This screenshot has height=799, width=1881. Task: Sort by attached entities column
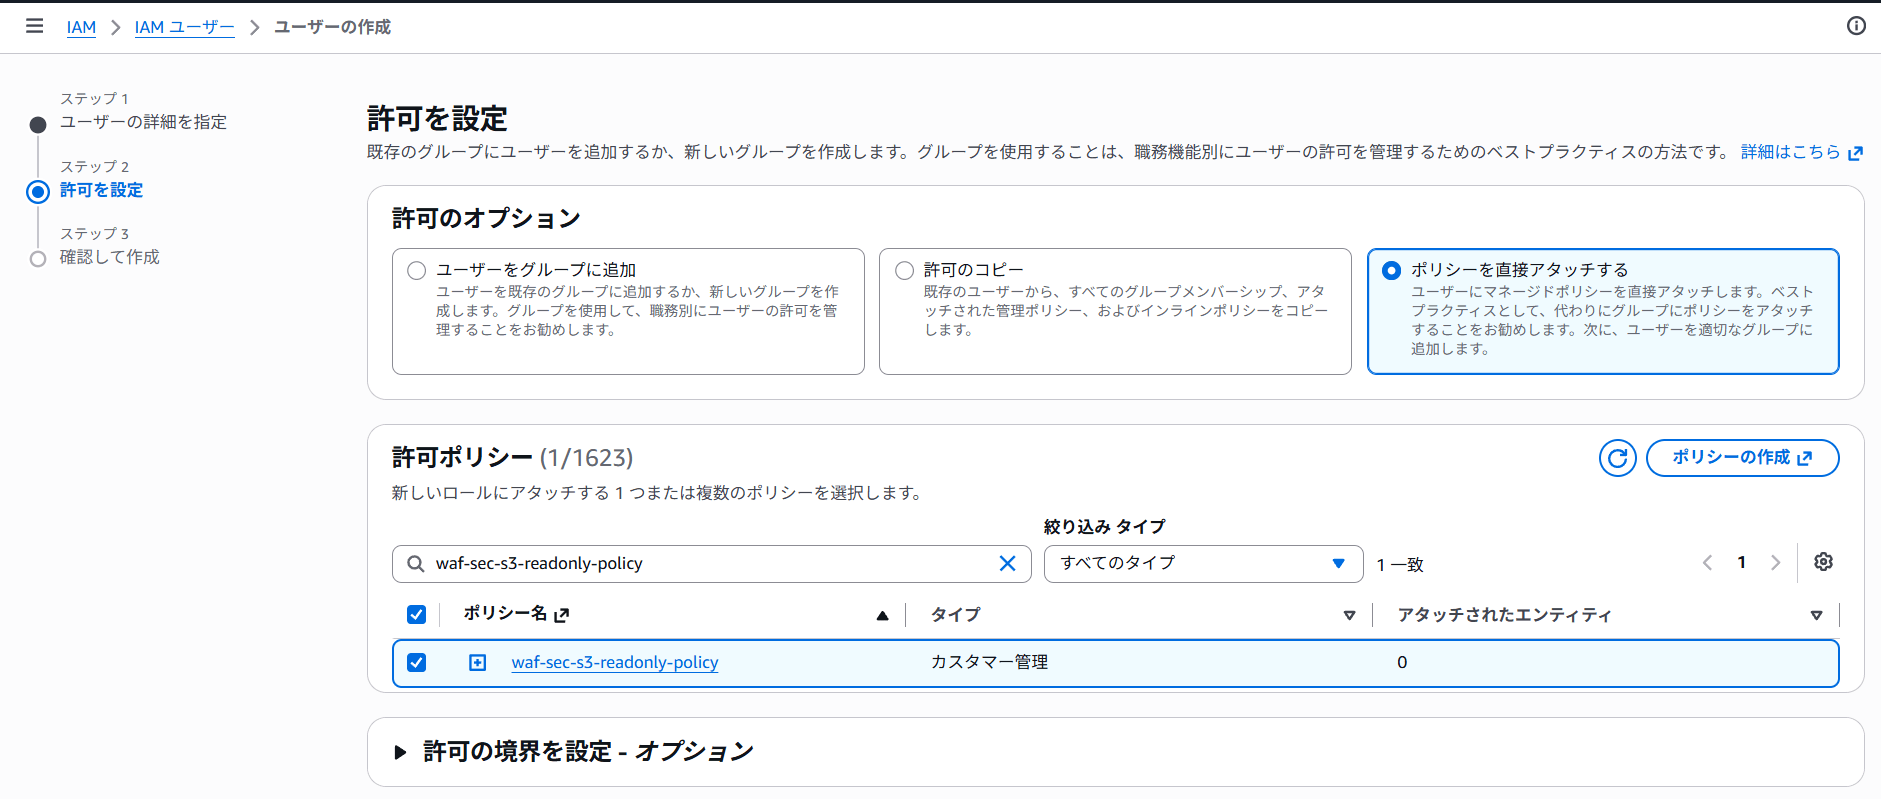click(1816, 615)
